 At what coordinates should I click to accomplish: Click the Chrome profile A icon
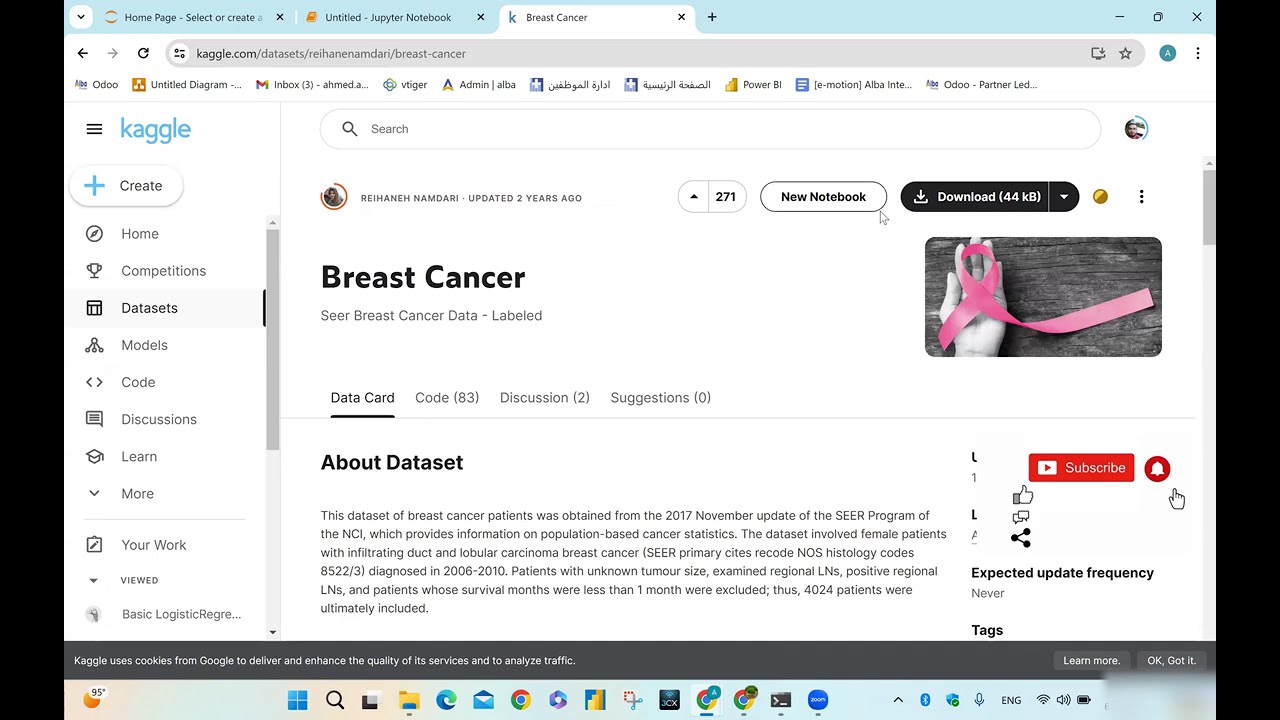(1167, 53)
